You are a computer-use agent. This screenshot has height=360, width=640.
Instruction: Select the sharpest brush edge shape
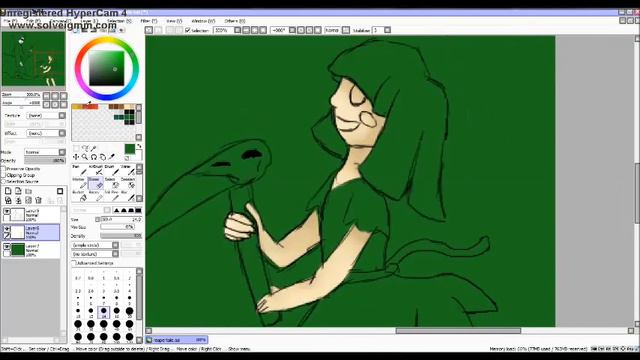click(116, 210)
